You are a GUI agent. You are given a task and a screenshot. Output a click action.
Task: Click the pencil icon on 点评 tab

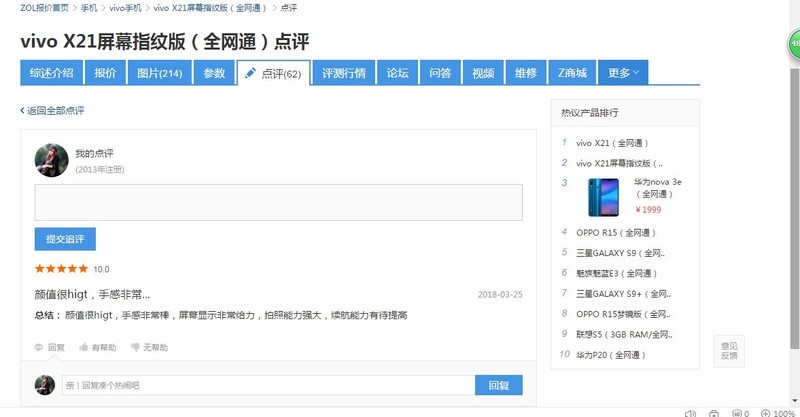pos(250,73)
